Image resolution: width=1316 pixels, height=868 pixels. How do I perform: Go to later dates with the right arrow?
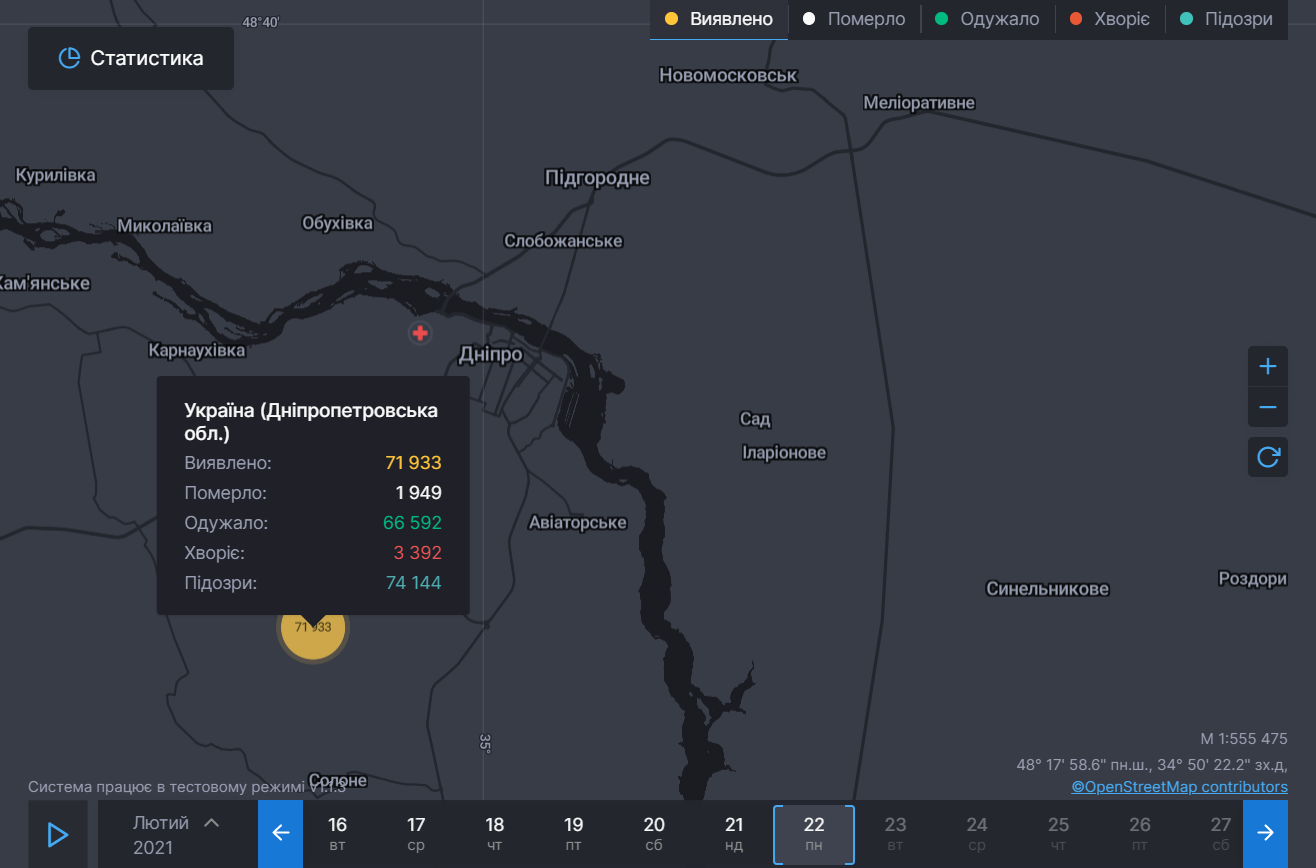(x=1265, y=834)
